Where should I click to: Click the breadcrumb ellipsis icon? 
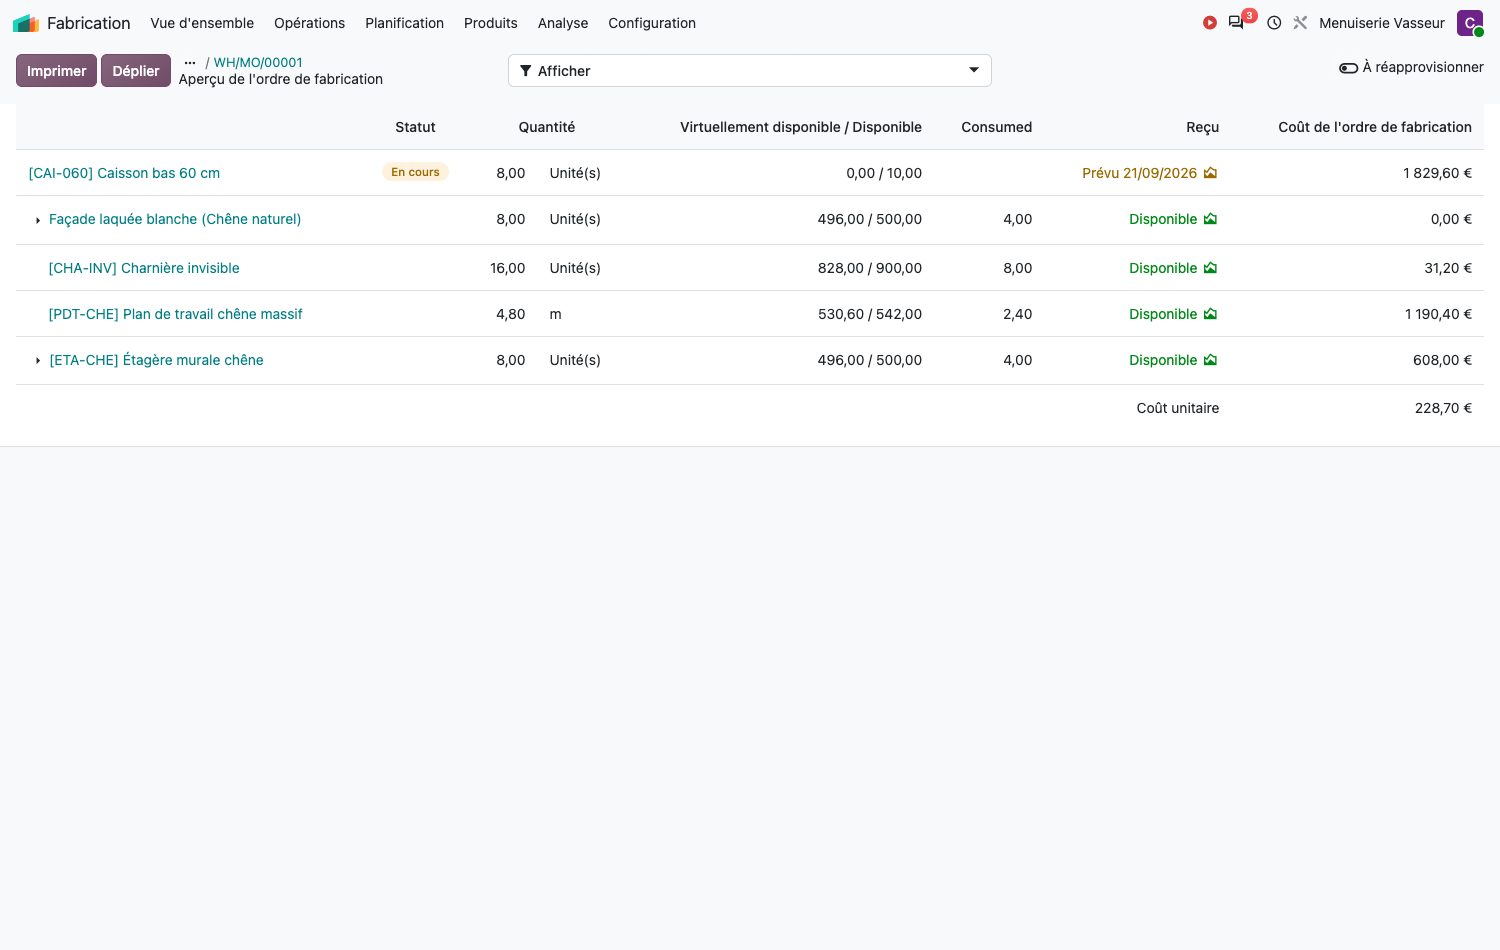[x=190, y=63]
